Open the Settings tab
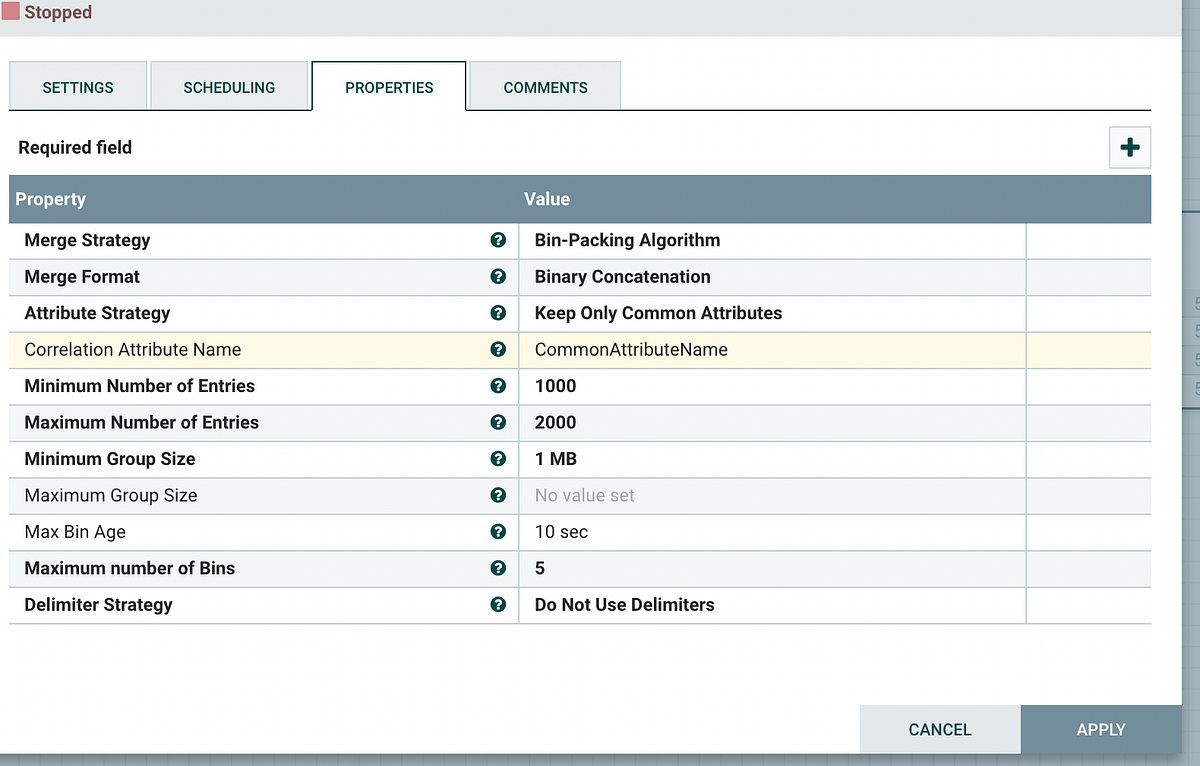Image resolution: width=1200 pixels, height=766 pixels. point(78,87)
